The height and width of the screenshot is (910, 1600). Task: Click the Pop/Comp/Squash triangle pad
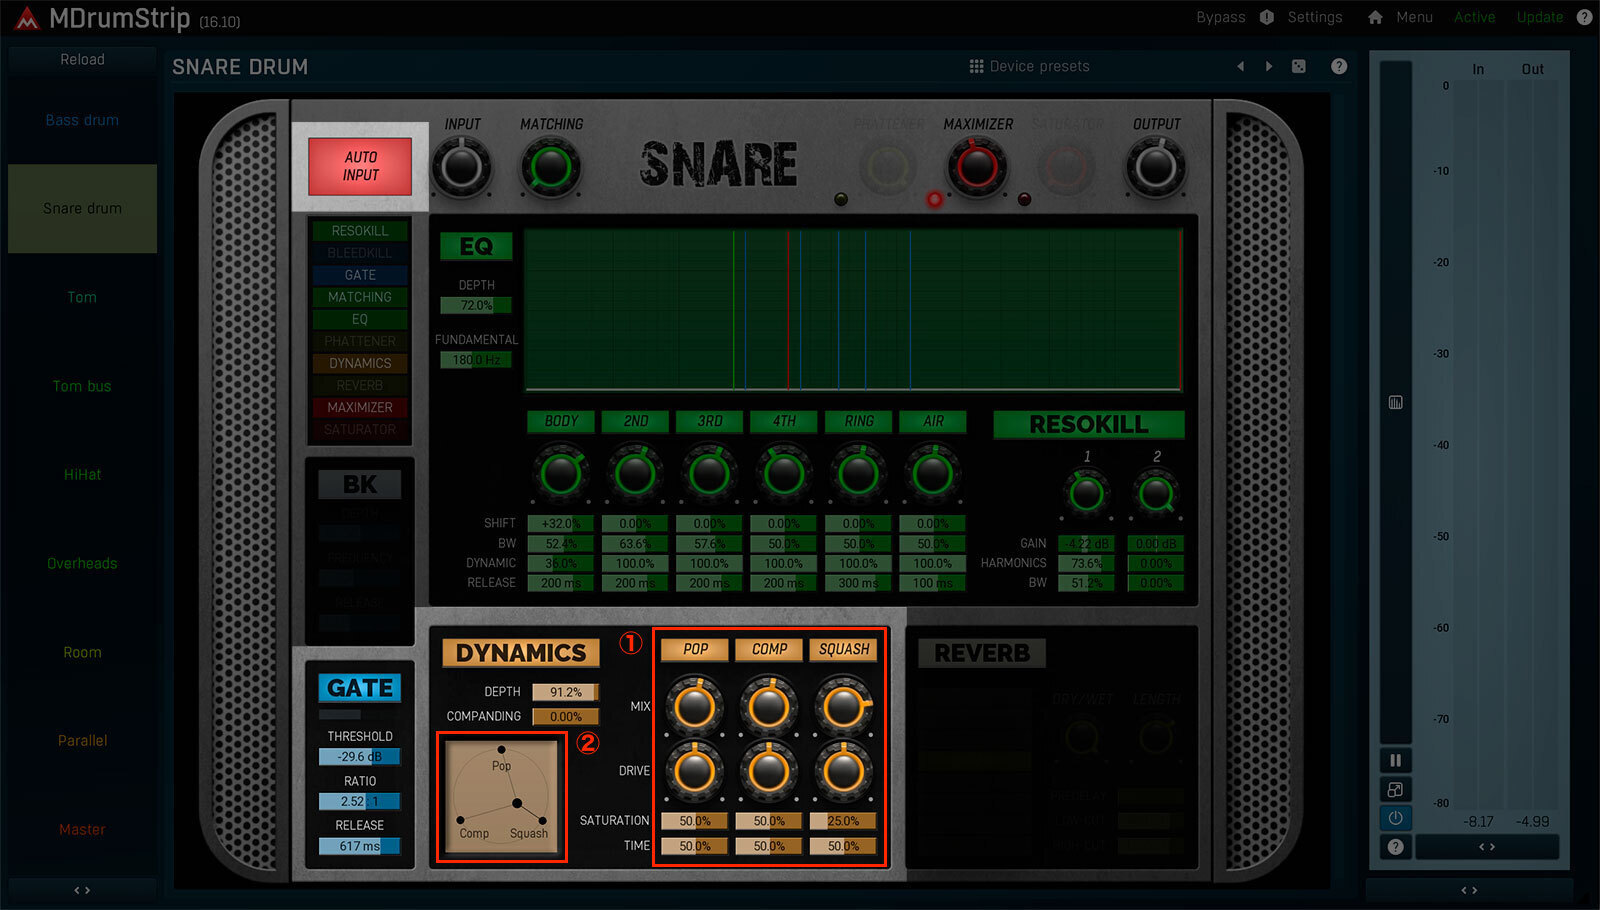[501, 797]
